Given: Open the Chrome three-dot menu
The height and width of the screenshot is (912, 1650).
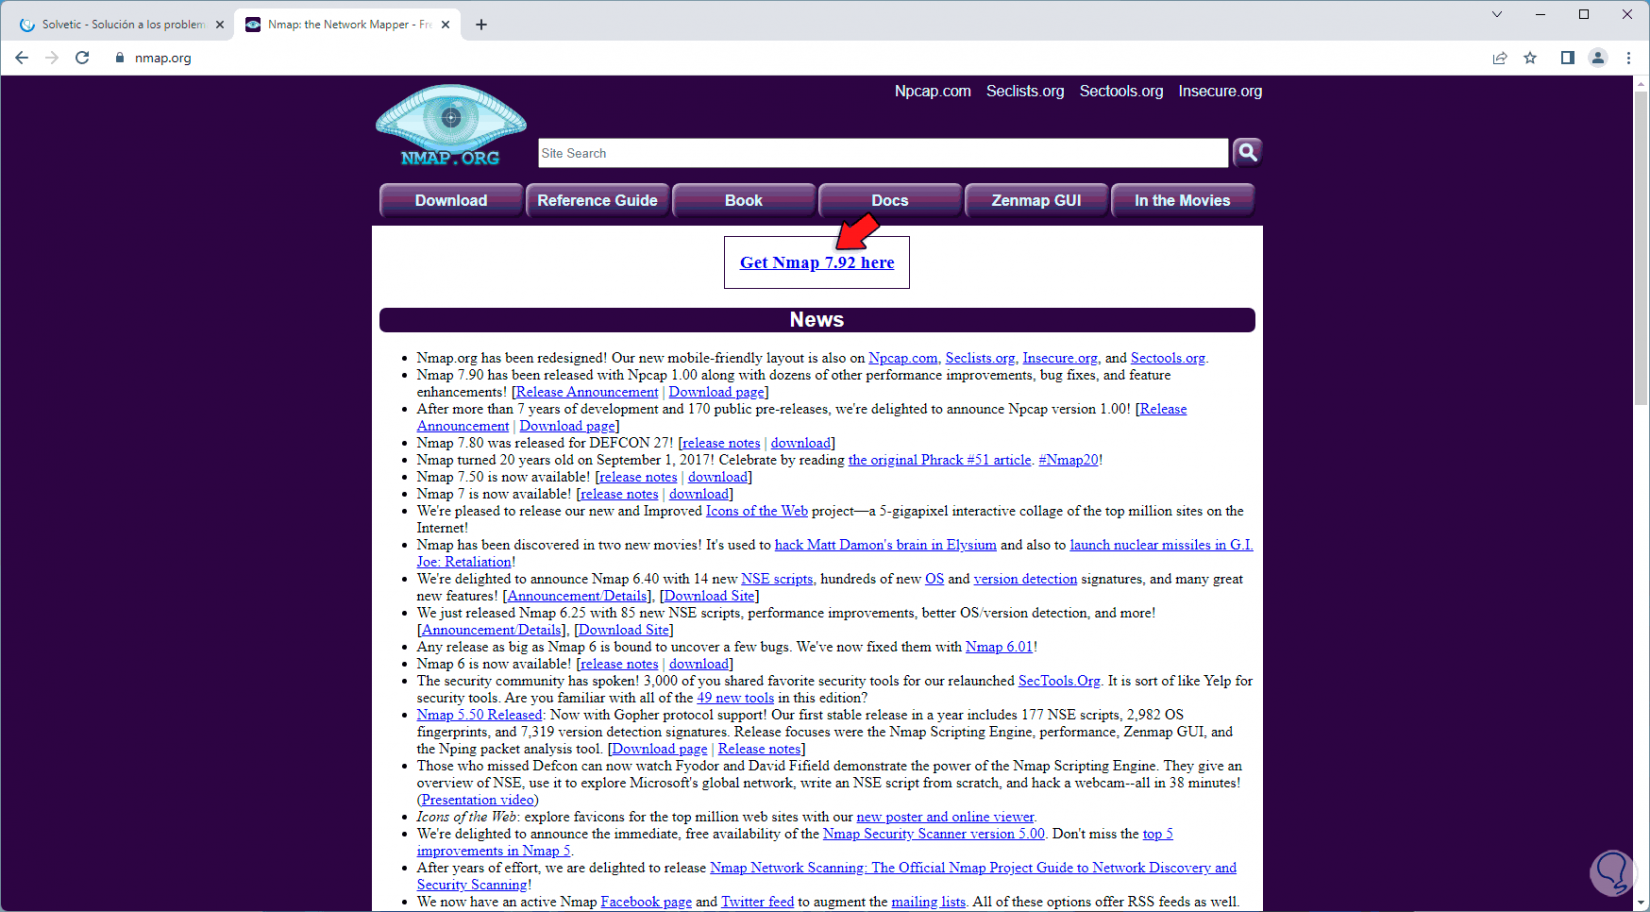Looking at the screenshot, I should 1629,58.
